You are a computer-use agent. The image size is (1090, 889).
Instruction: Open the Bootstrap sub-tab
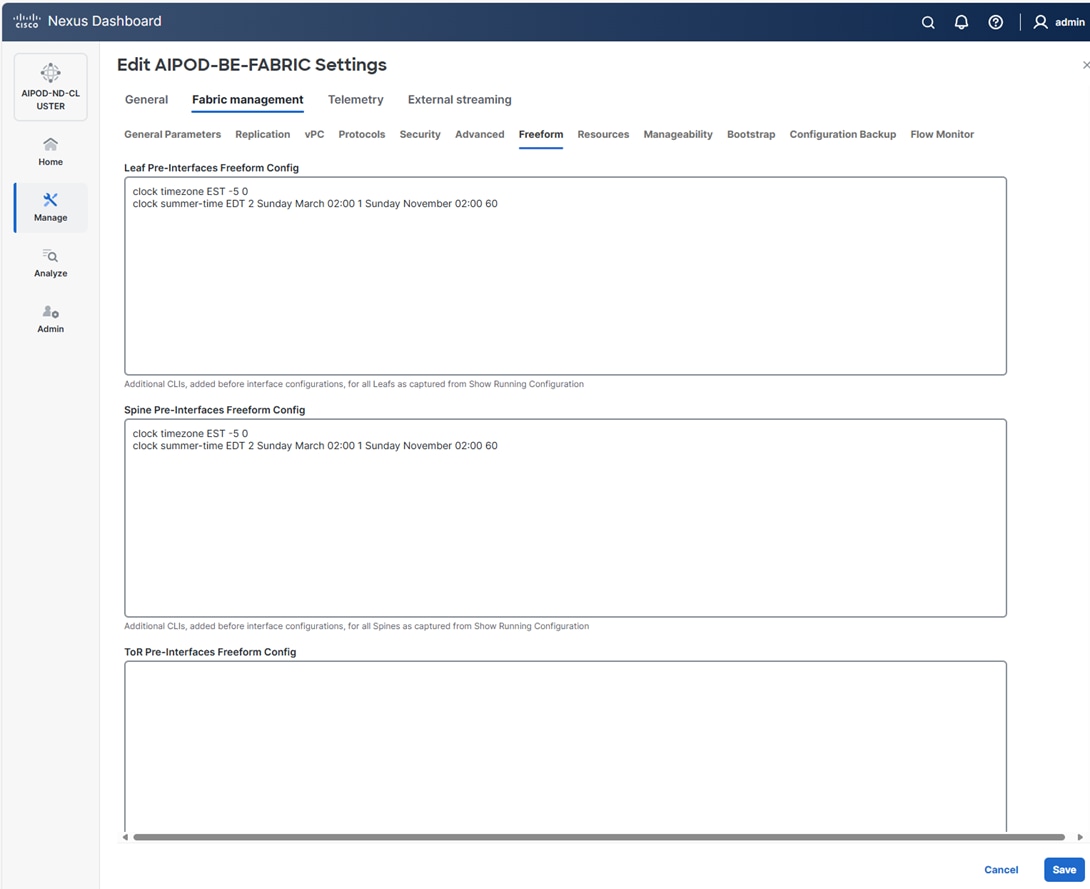point(751,134)
